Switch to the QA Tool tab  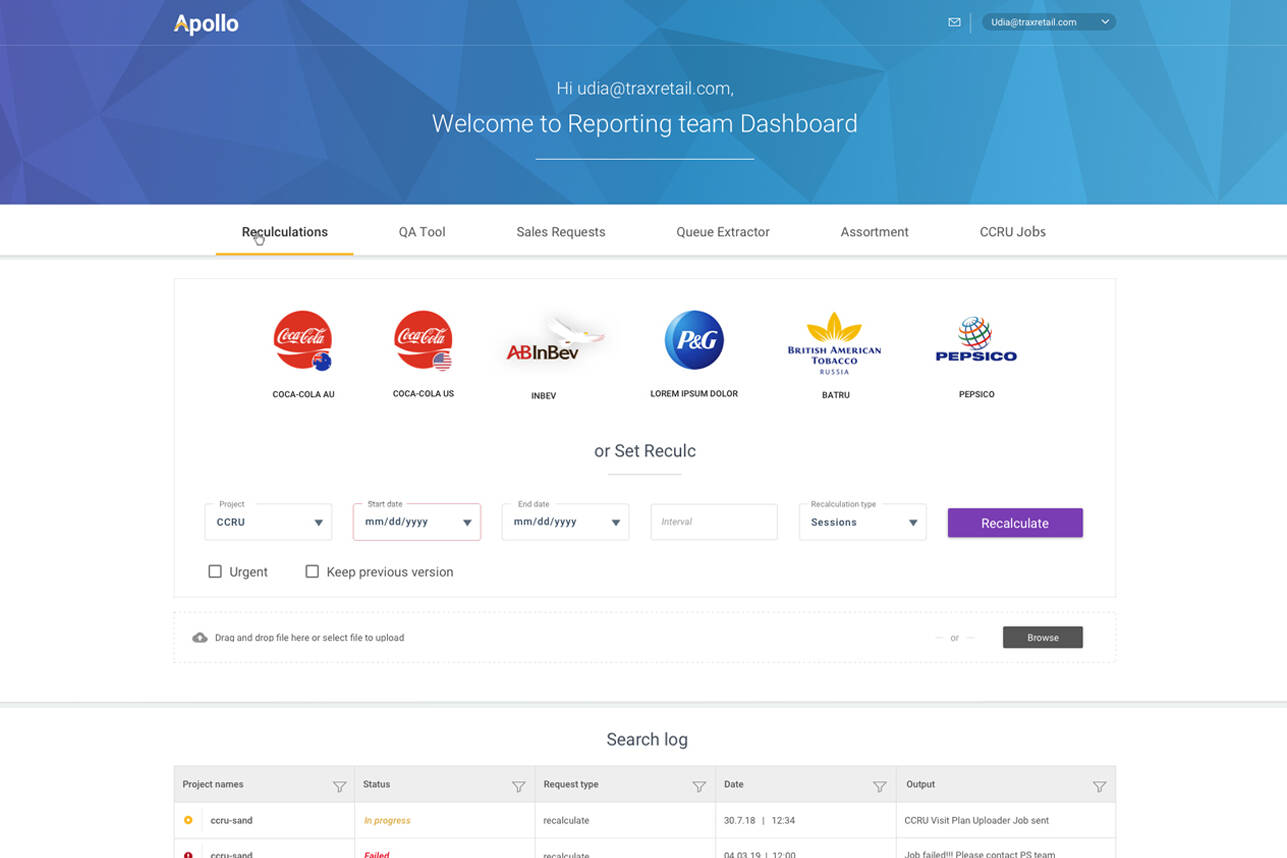(422, 232)
